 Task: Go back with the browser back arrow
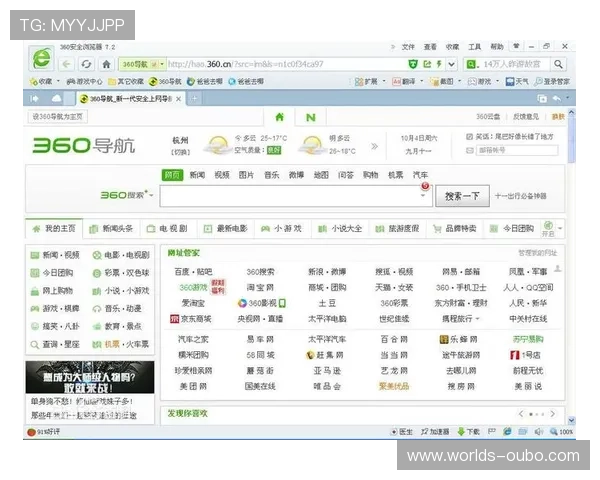(67, 64)
